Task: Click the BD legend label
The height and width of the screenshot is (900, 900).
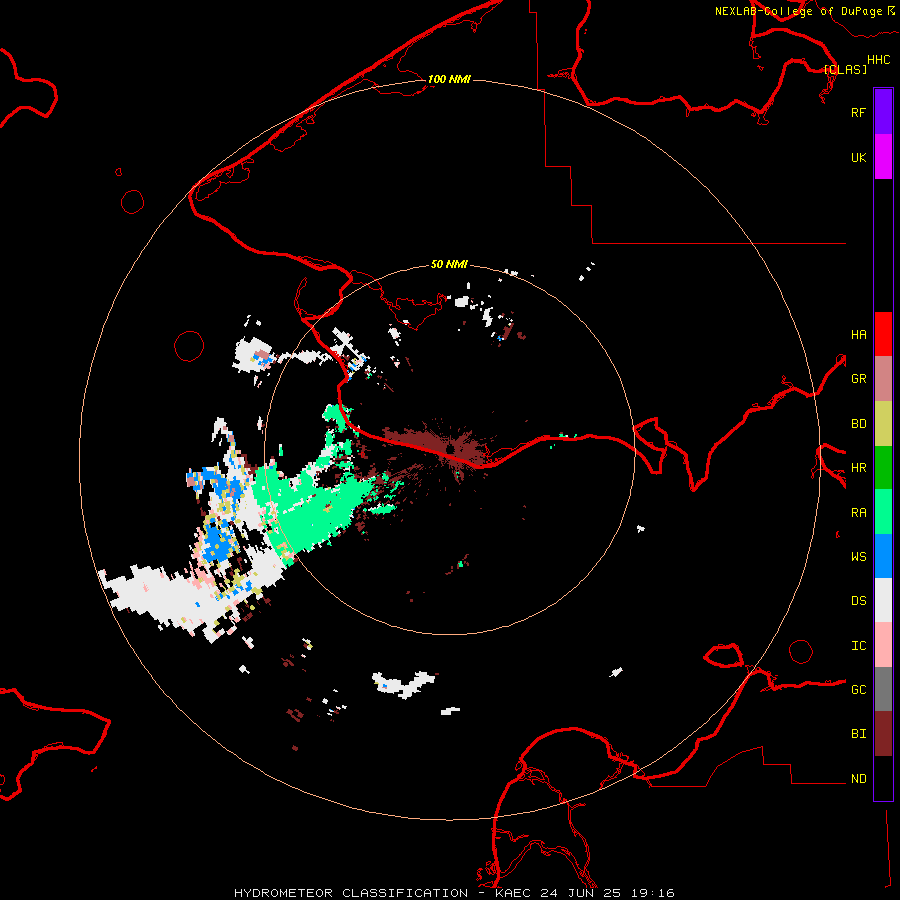Action: pyautogui.click(x=858, y=424)
